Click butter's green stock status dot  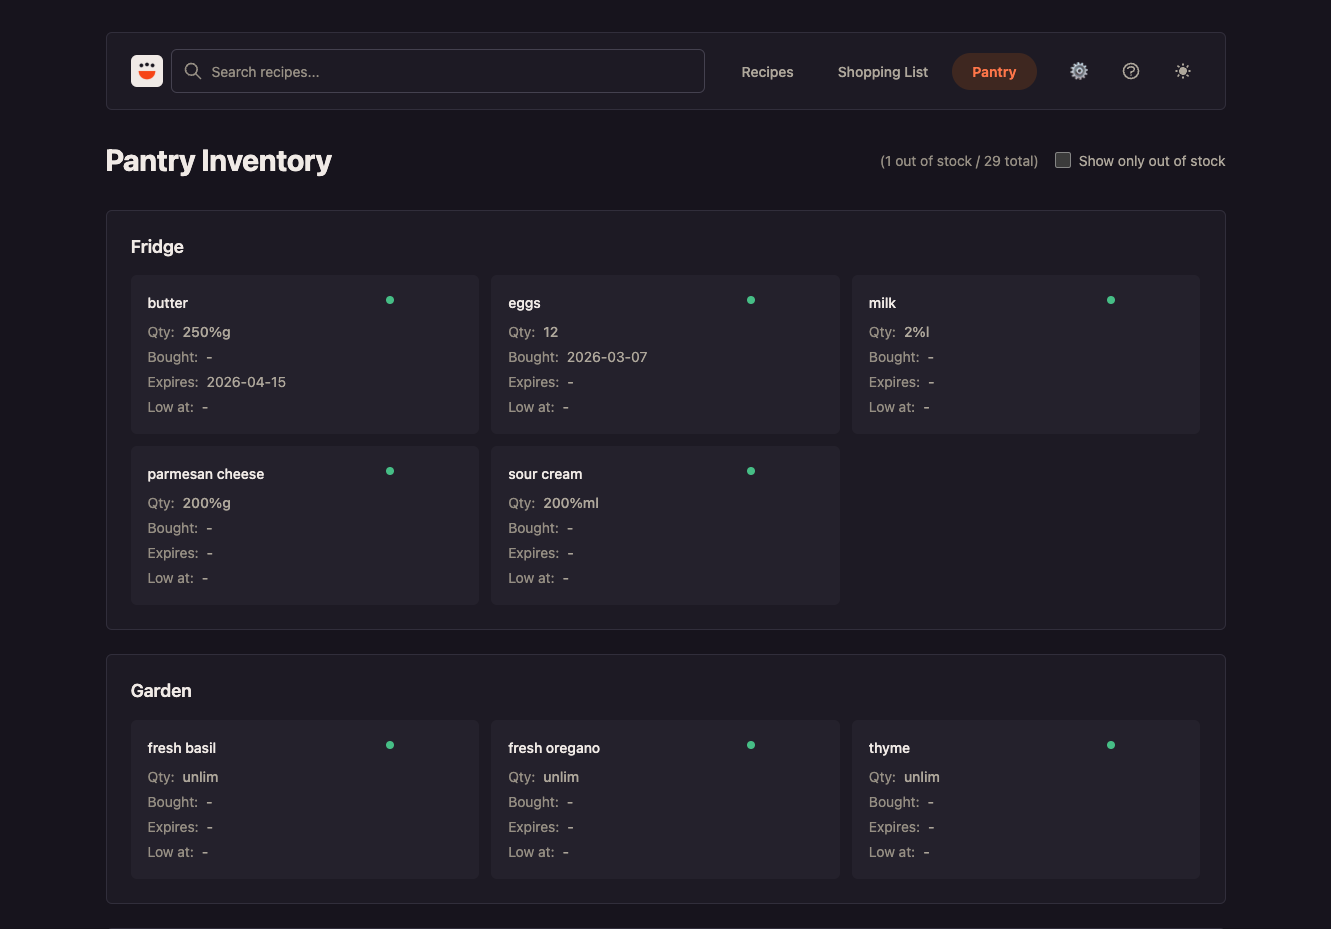tap(390, 300)
